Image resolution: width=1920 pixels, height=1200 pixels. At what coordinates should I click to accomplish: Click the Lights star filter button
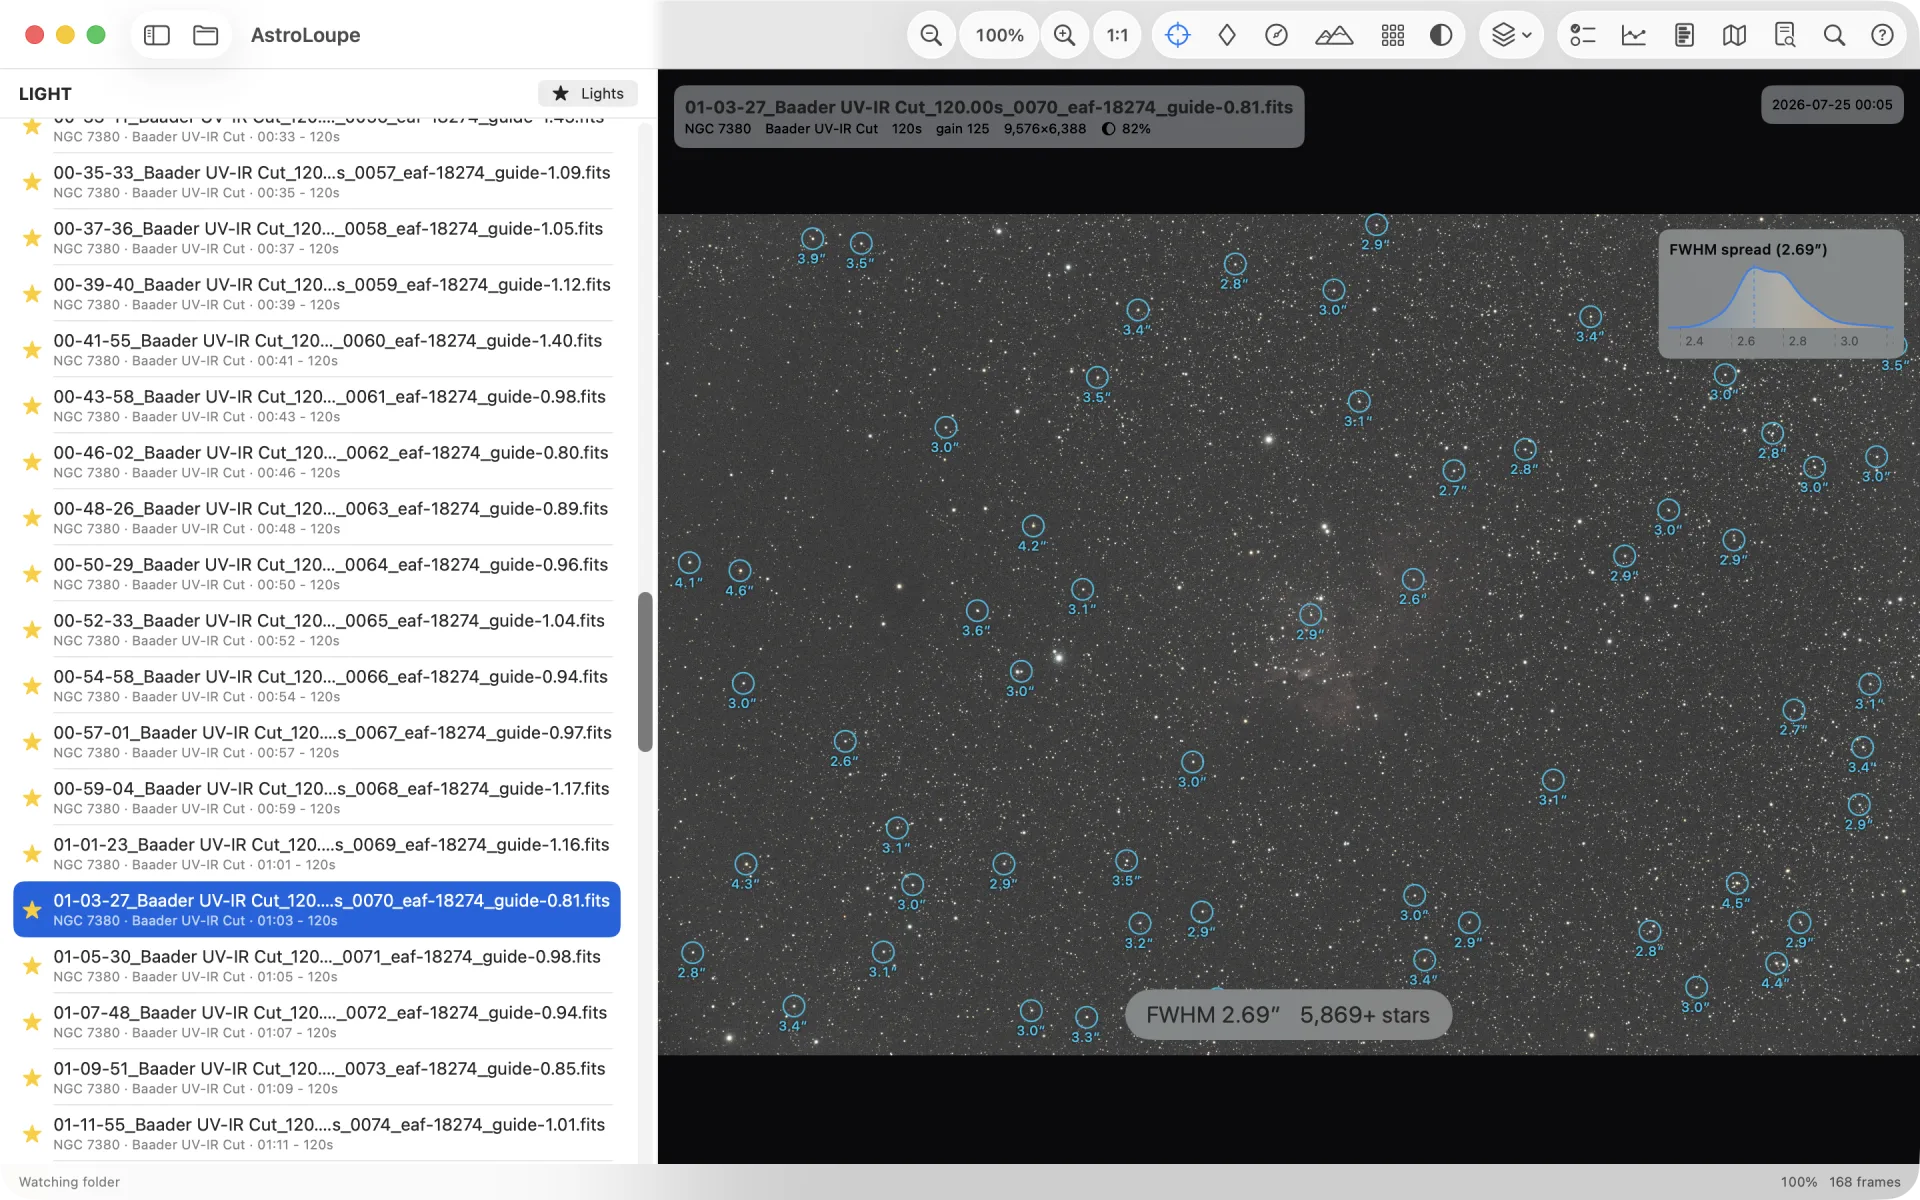(x=588, y=93)
